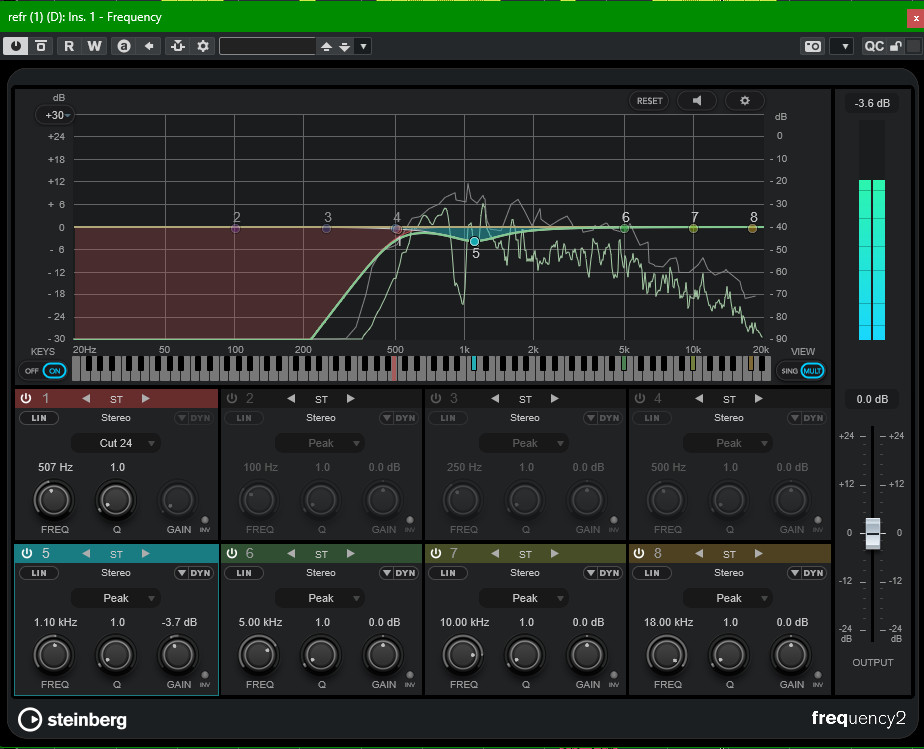
Task: Click the preset name input field
Action: click(267, 46)
